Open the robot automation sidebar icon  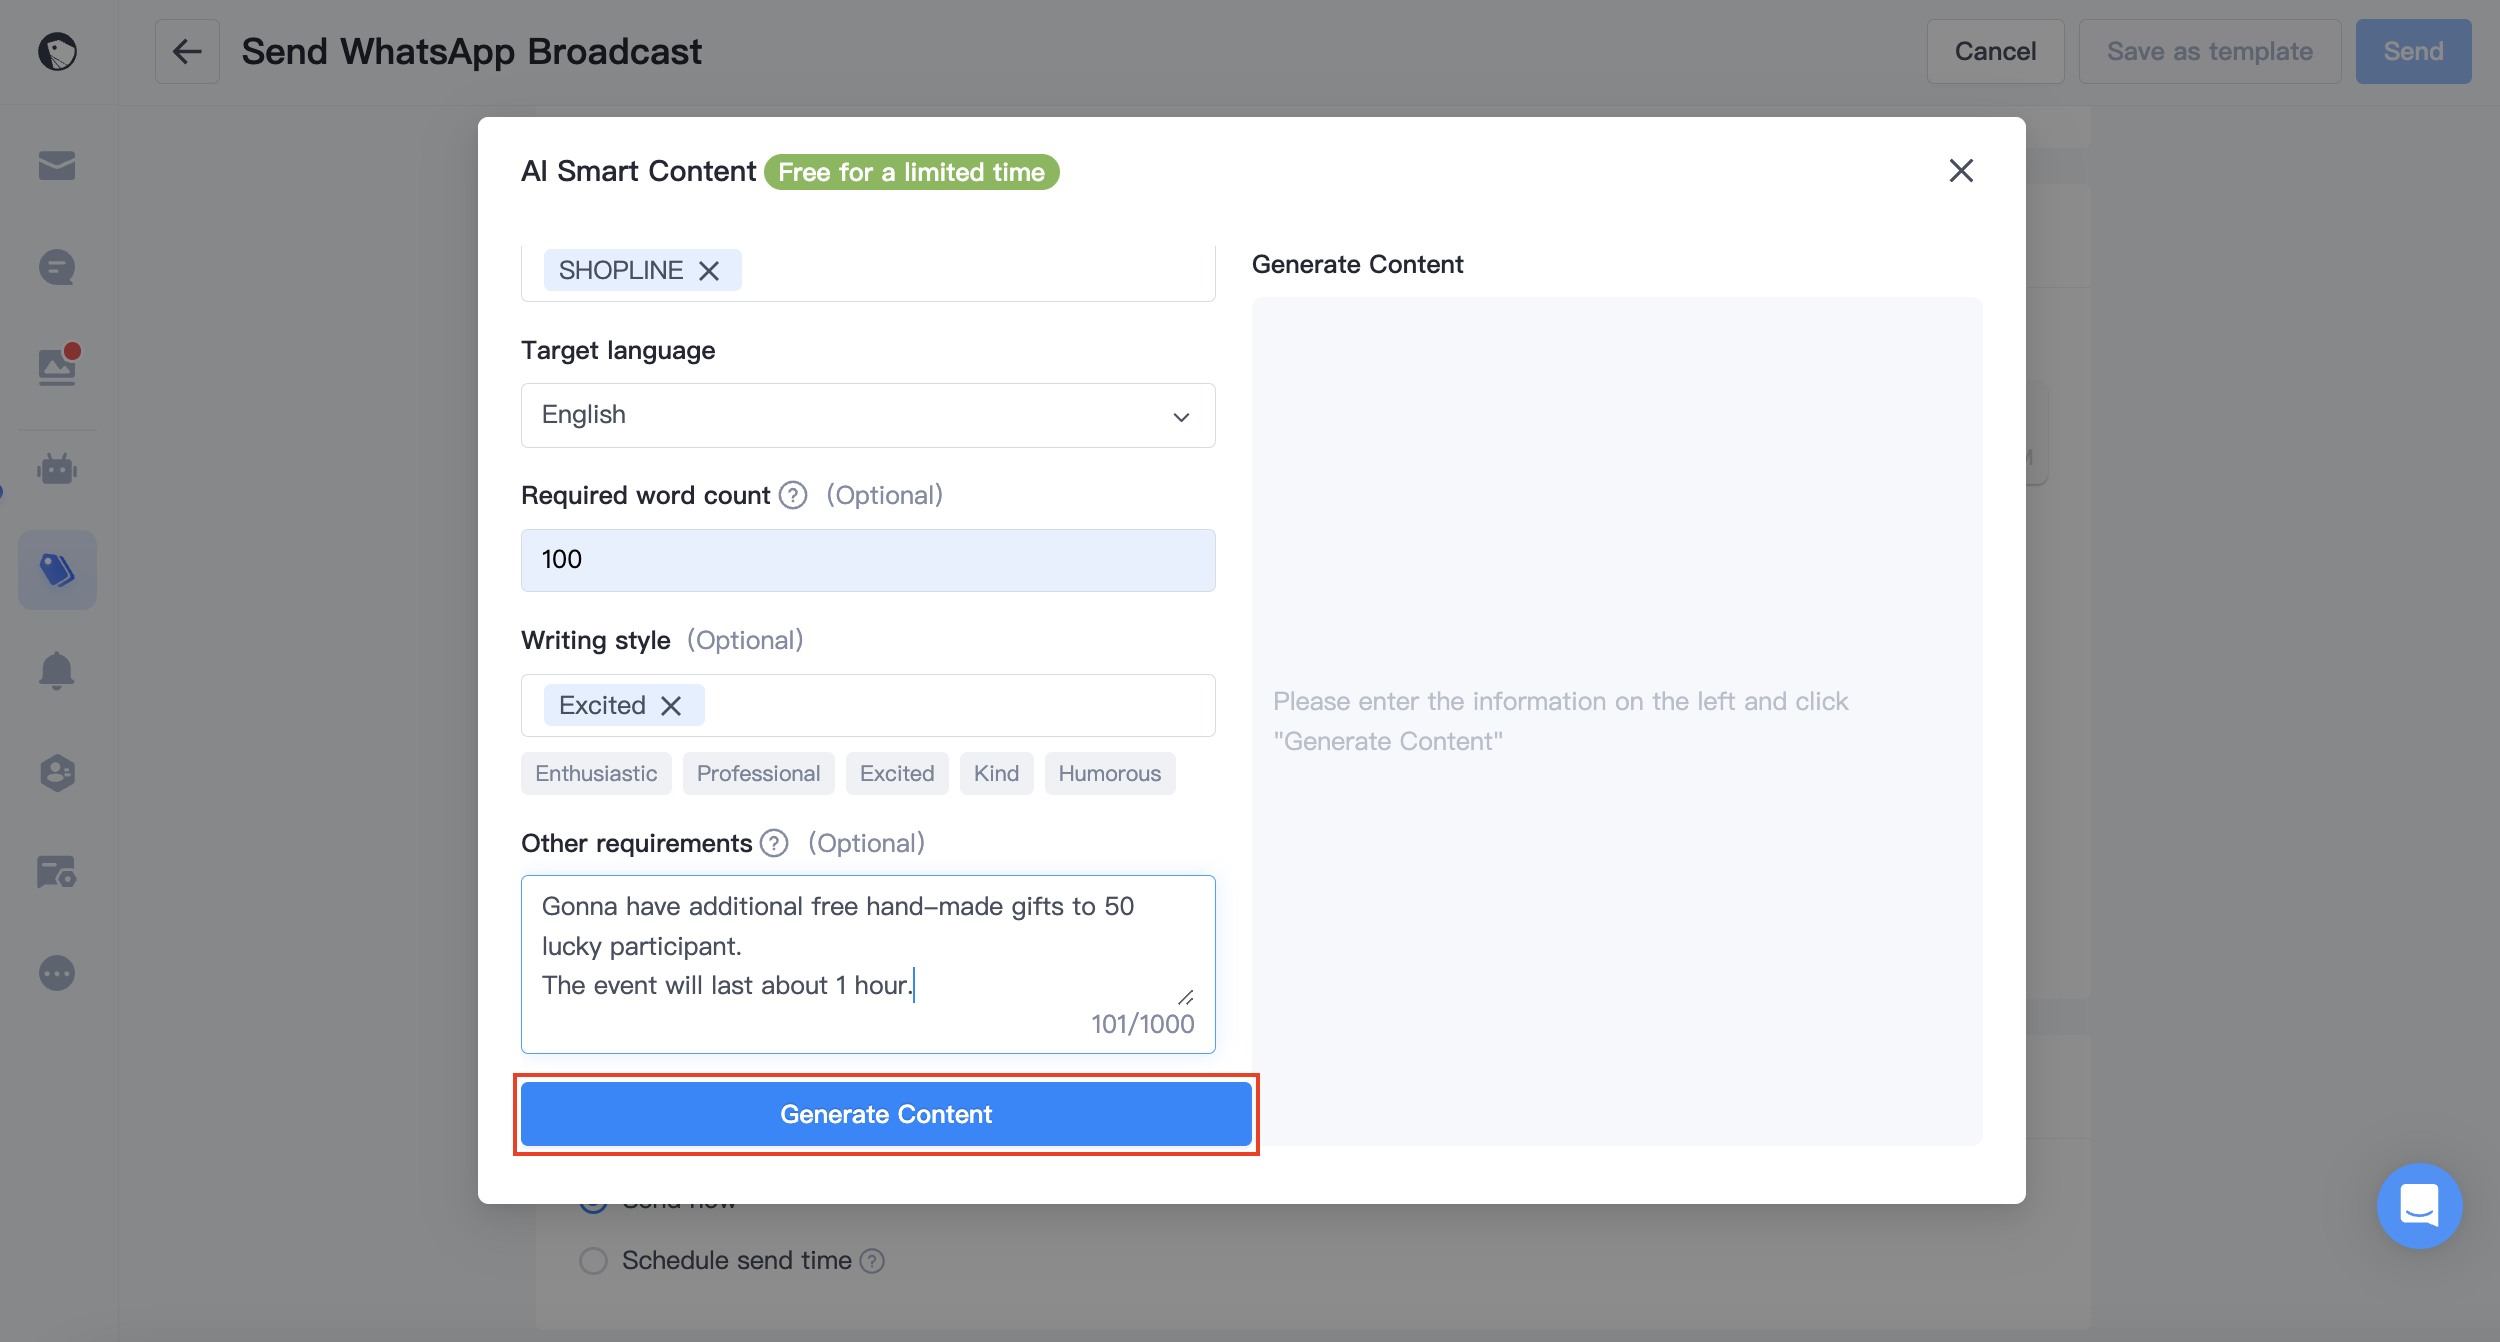(57, 468)
